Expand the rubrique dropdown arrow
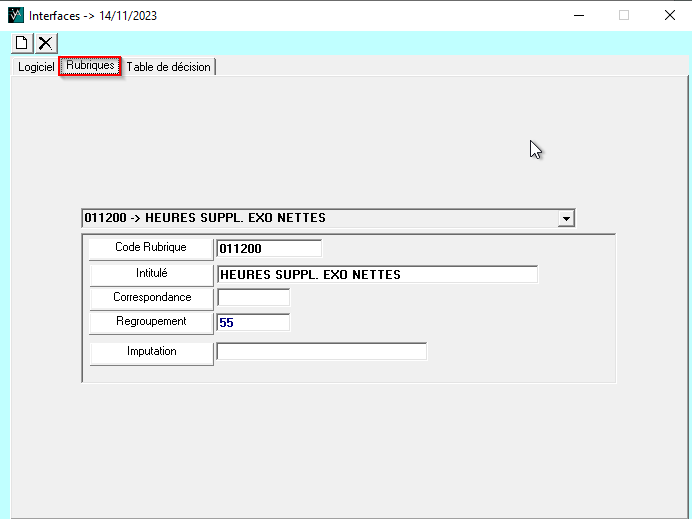692x519 pixels. pos(566,218)
